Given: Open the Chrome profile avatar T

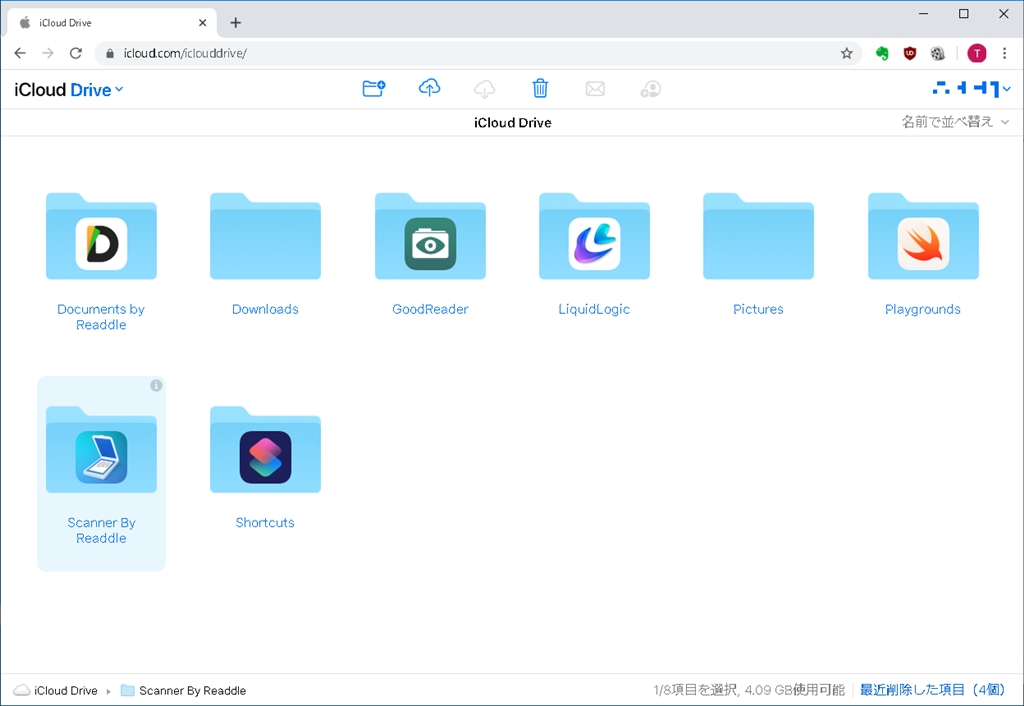Looking at the screenshot, I should (x=977, y=54).
